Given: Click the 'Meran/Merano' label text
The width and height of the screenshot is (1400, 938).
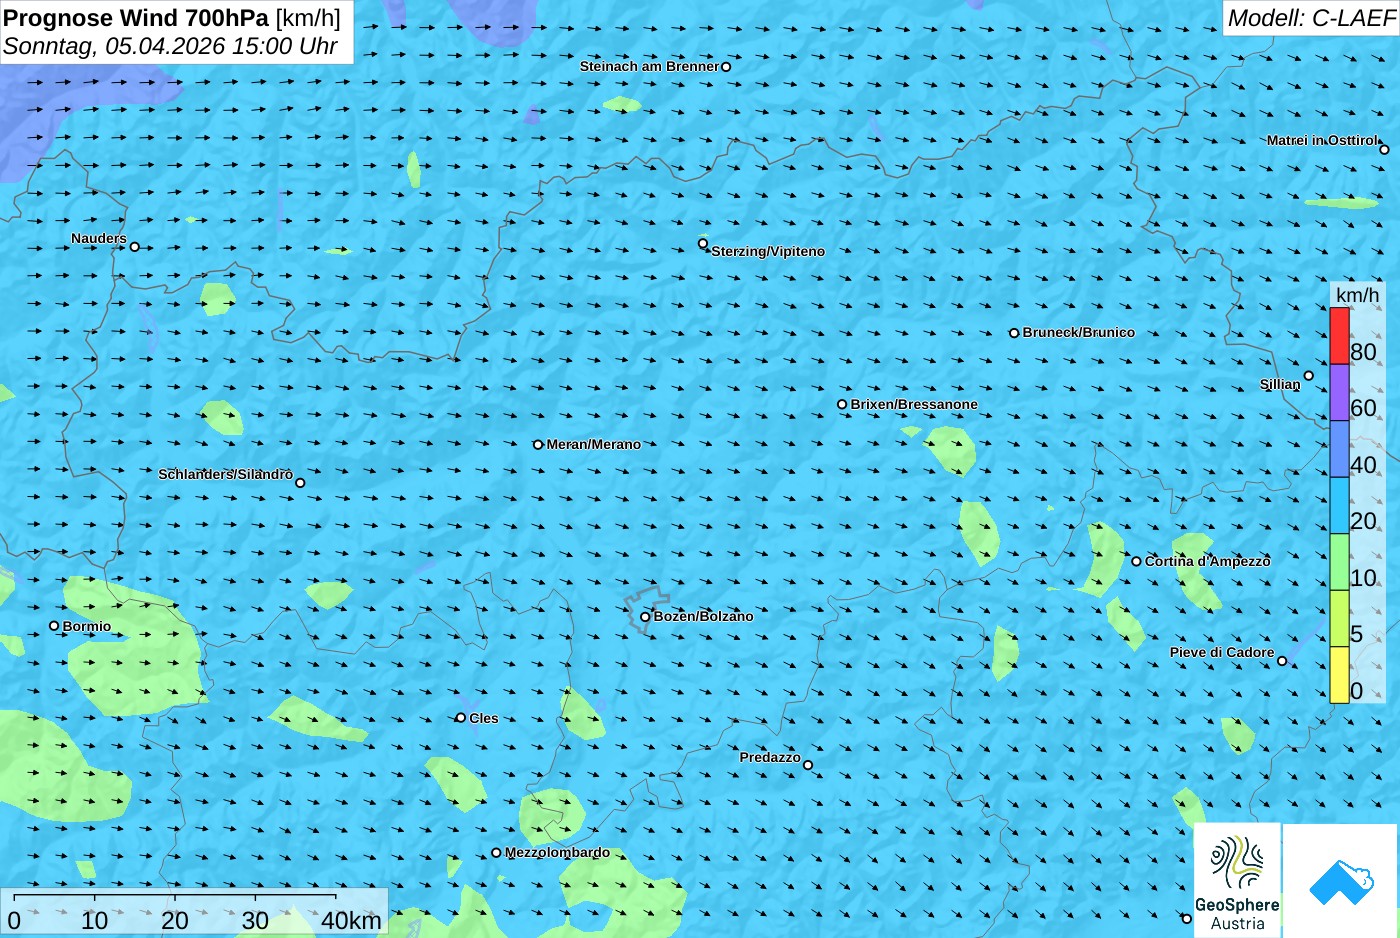Looking at the screenshot, I should (x=594, y=445).
